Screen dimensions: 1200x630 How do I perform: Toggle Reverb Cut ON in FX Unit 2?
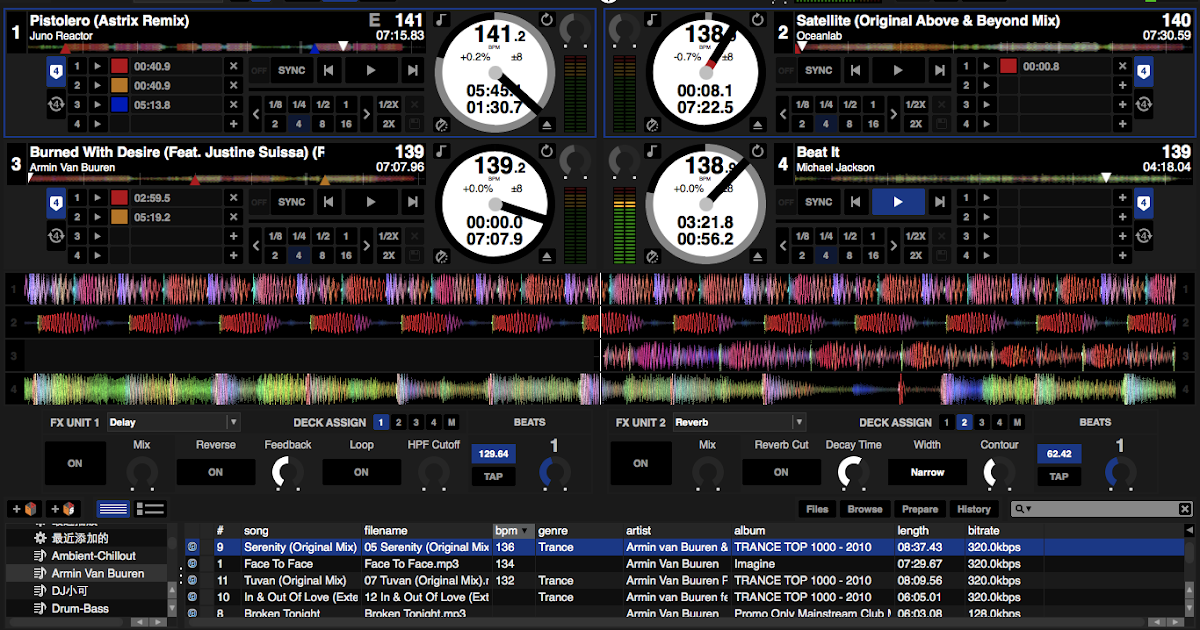tap(781, 472)
